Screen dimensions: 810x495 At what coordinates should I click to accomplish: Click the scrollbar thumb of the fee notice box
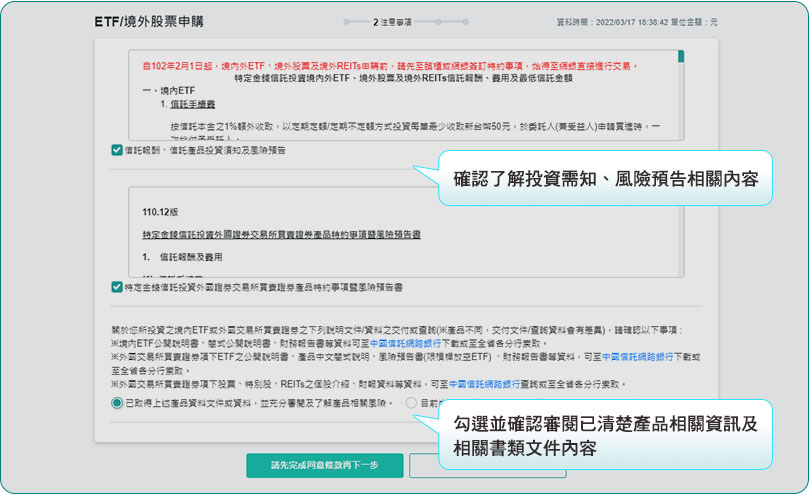[x=681, y=56]
